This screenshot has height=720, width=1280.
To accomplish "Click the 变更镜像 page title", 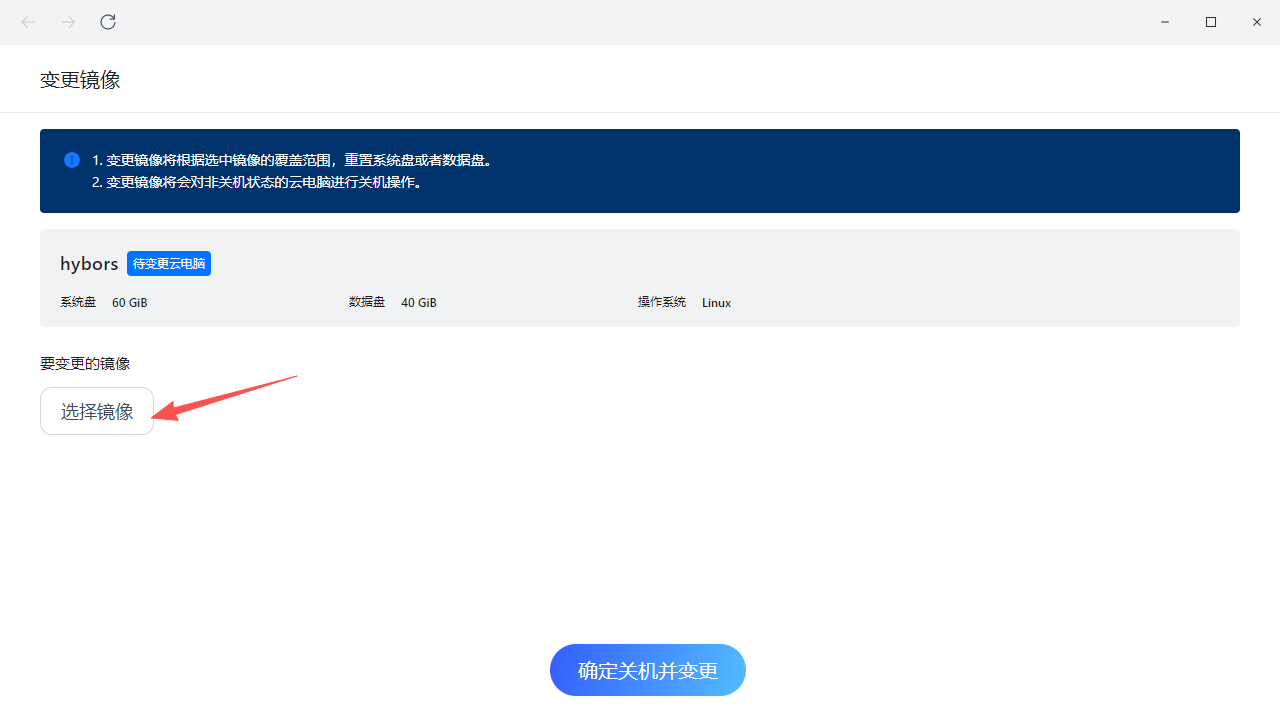I will (x=80, y=80).
